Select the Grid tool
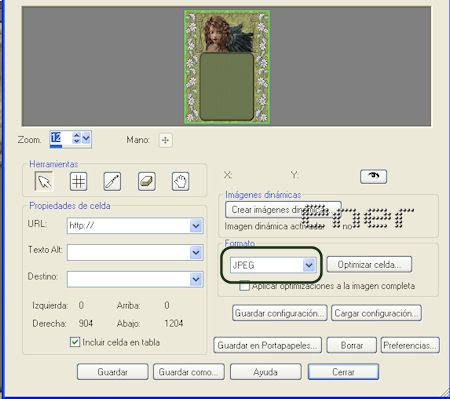Screen dimensions: 450x399 tap(79, 181)
